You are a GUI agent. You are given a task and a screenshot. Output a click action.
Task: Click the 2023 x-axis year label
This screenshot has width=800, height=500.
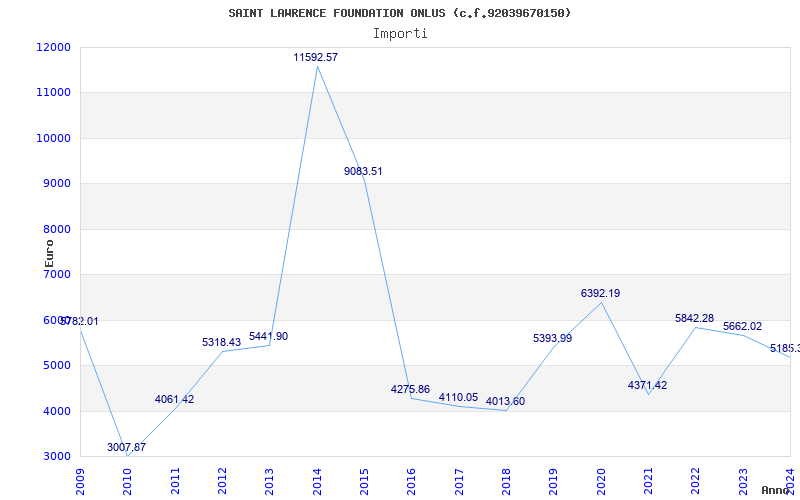tap(743, 482)
